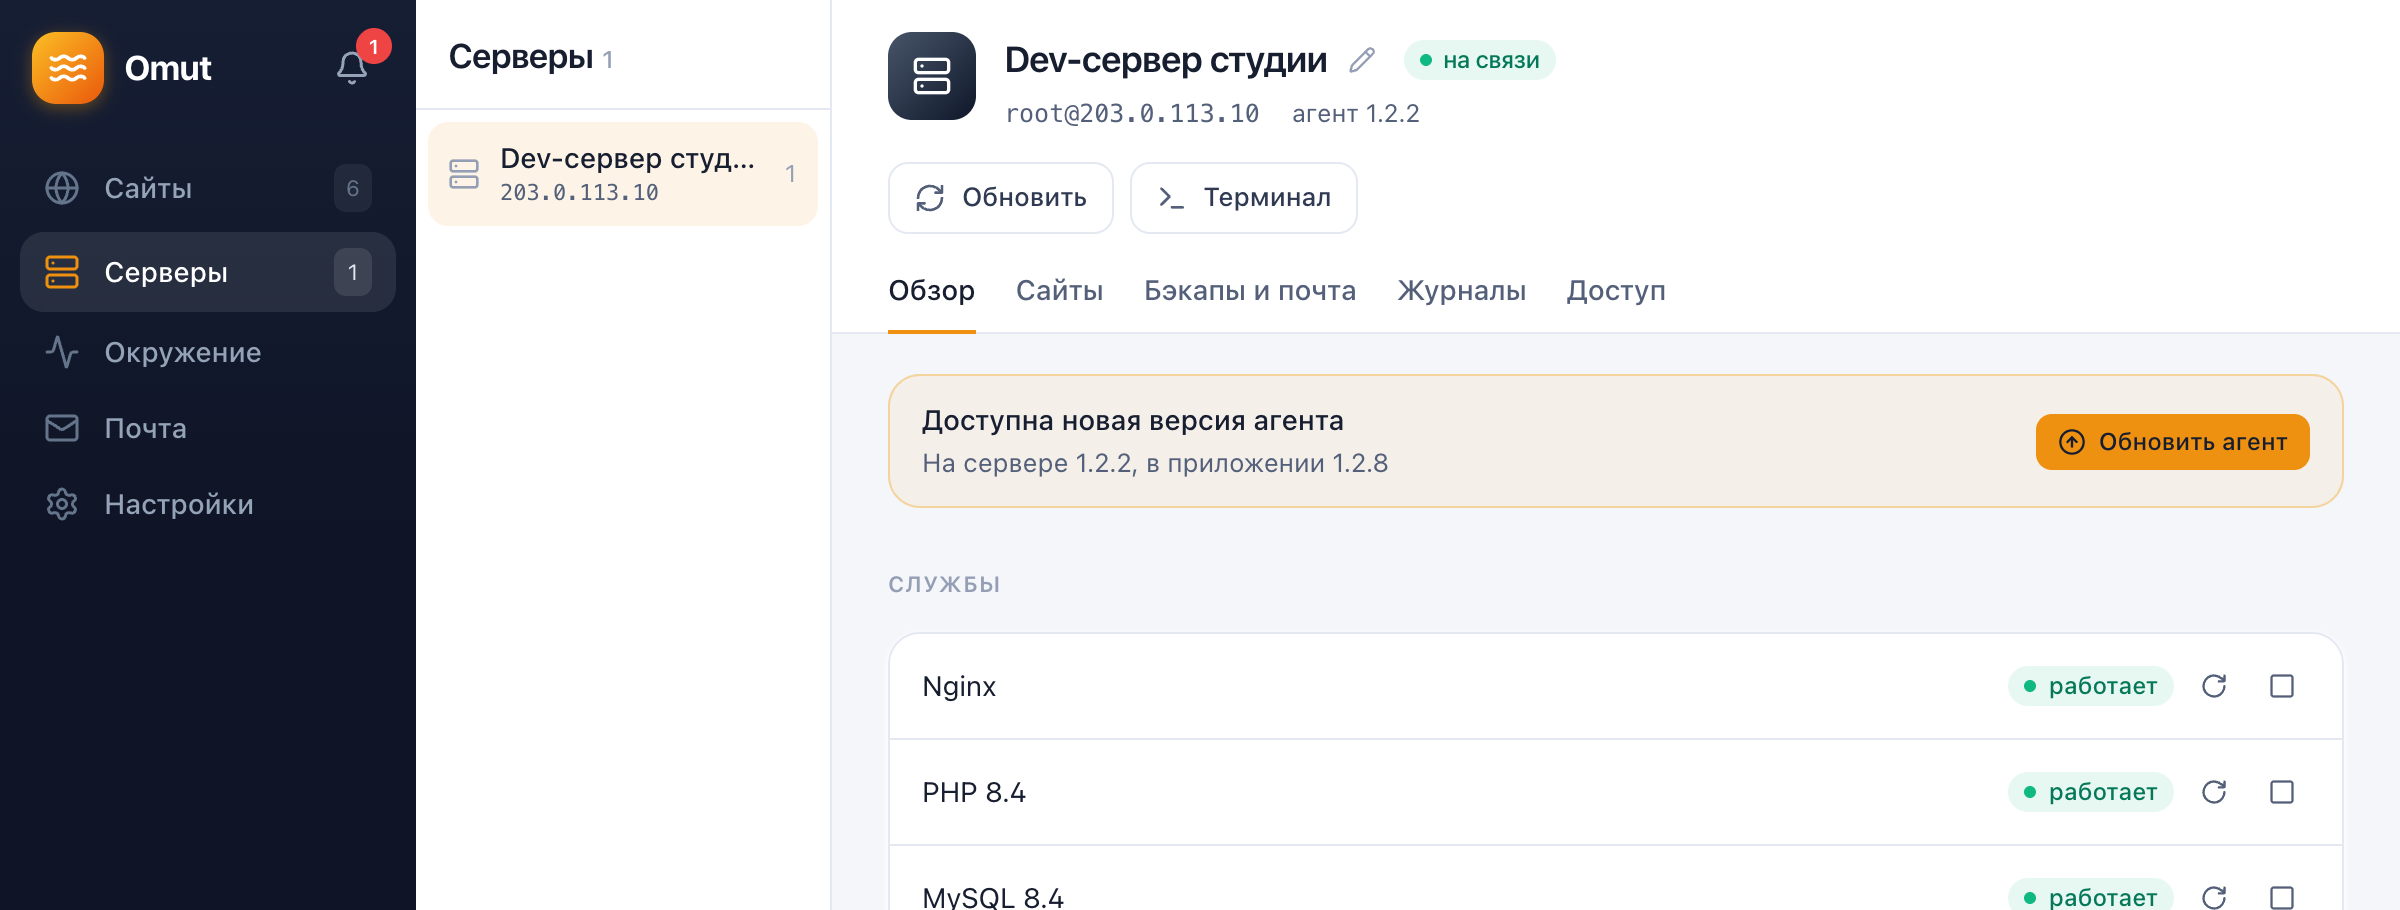This screenshot has width=2400, height=910.
Task: Click the Omut wave logo
Action: point(68,68)
